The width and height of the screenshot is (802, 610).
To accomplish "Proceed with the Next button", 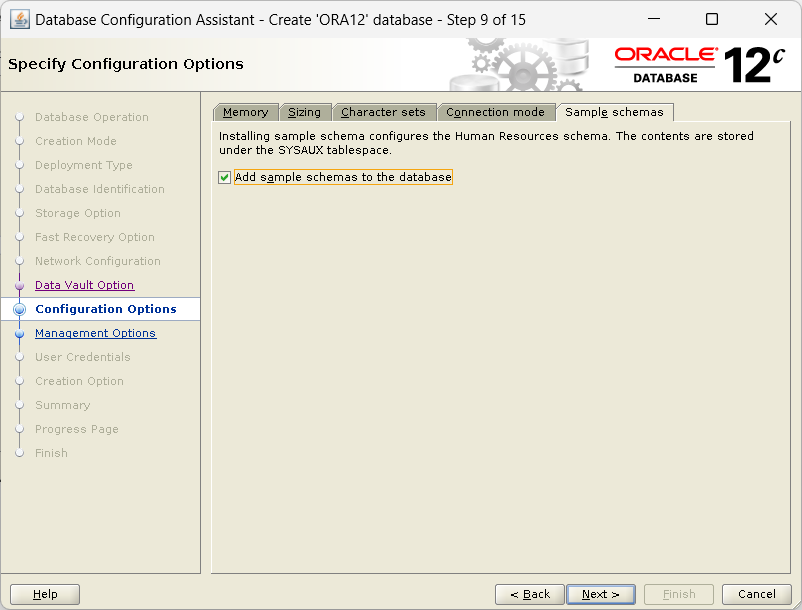I will point(601,594).
